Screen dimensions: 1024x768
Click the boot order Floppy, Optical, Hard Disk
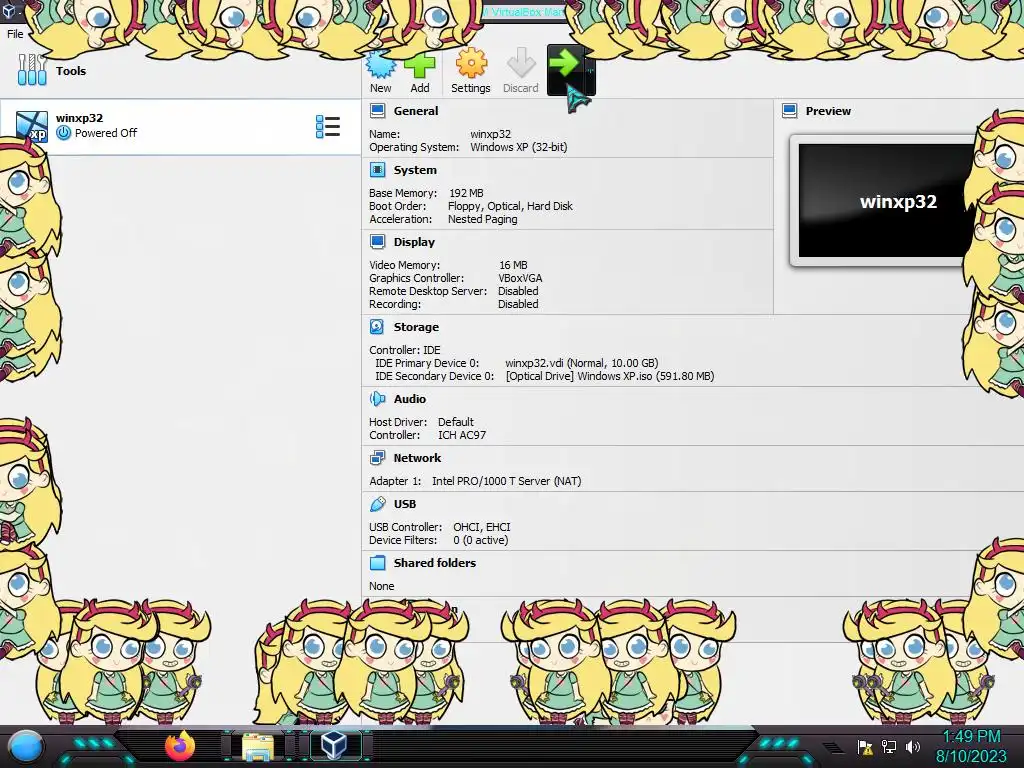click(x=510, y=206)
